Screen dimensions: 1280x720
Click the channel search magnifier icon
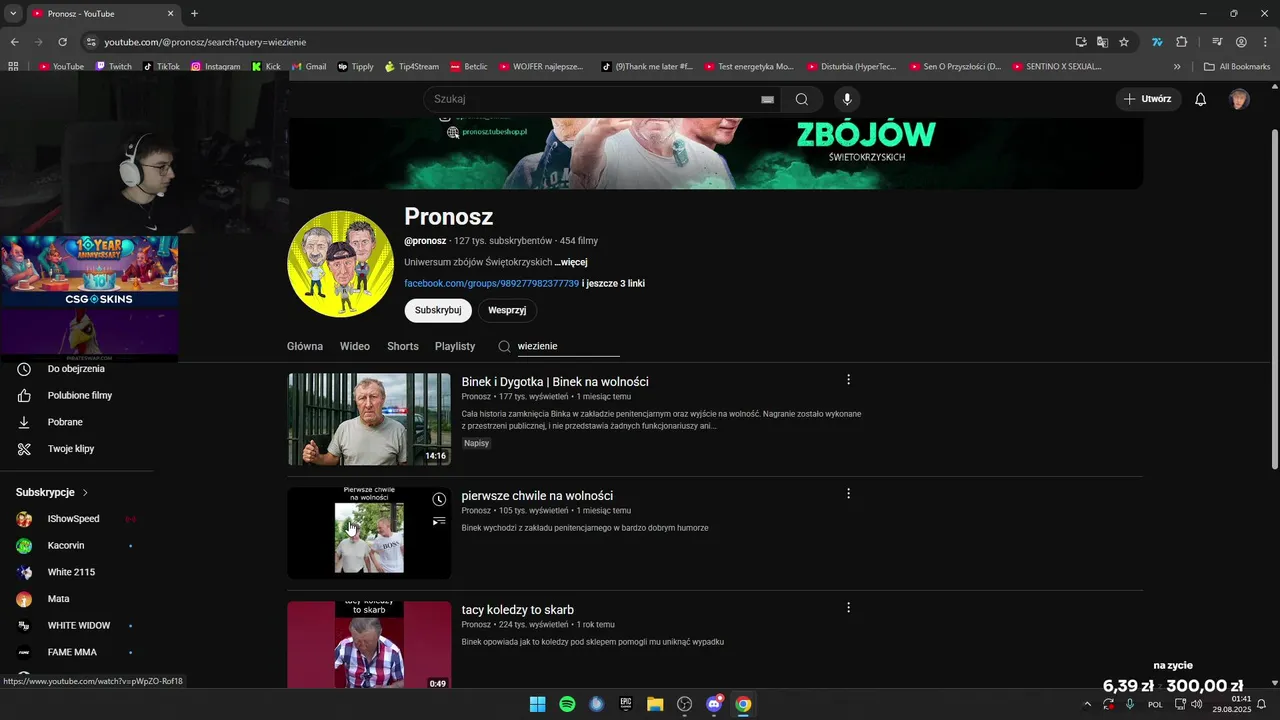pyautogui.click(x=505, y=346)
